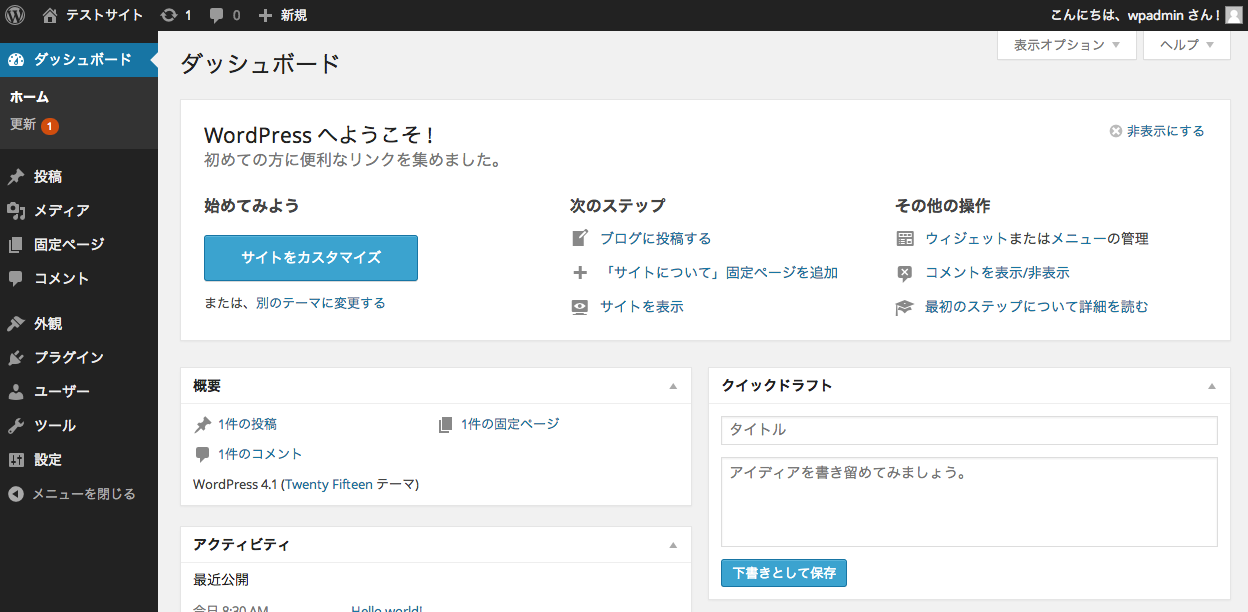Click the wpadmin avatar icon
The width and height of the screenshot is (1248, 612).
click(x=1234, y=15)
